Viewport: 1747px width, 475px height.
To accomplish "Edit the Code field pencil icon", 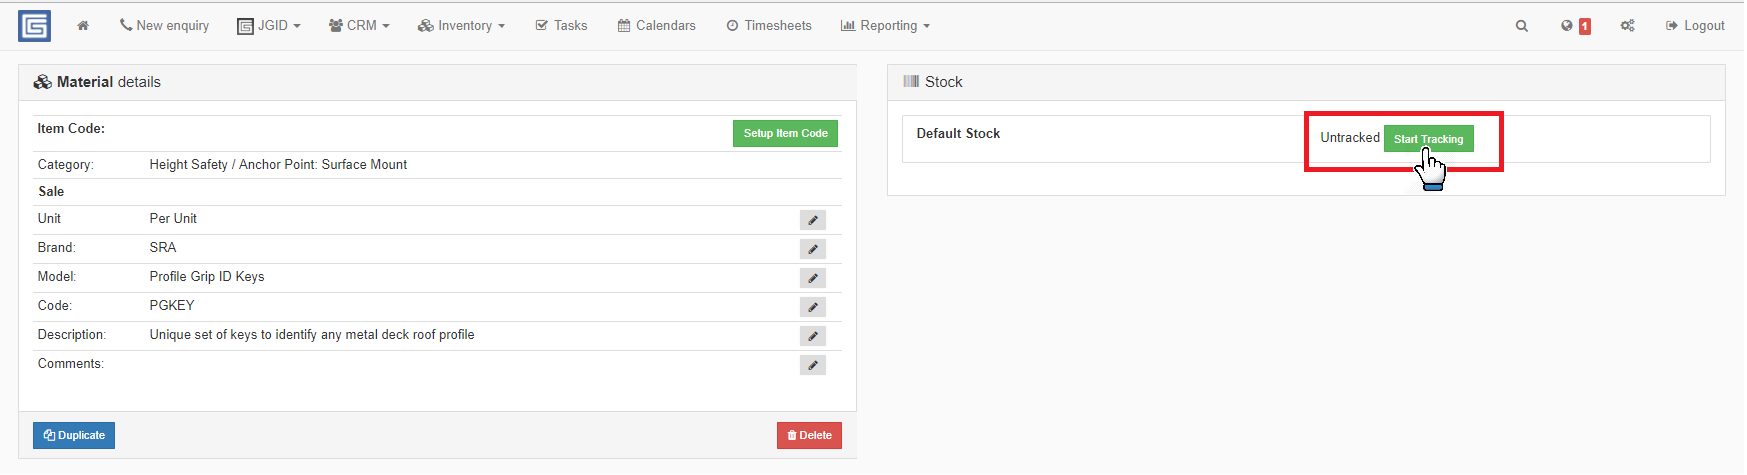I will coord(813,307).
